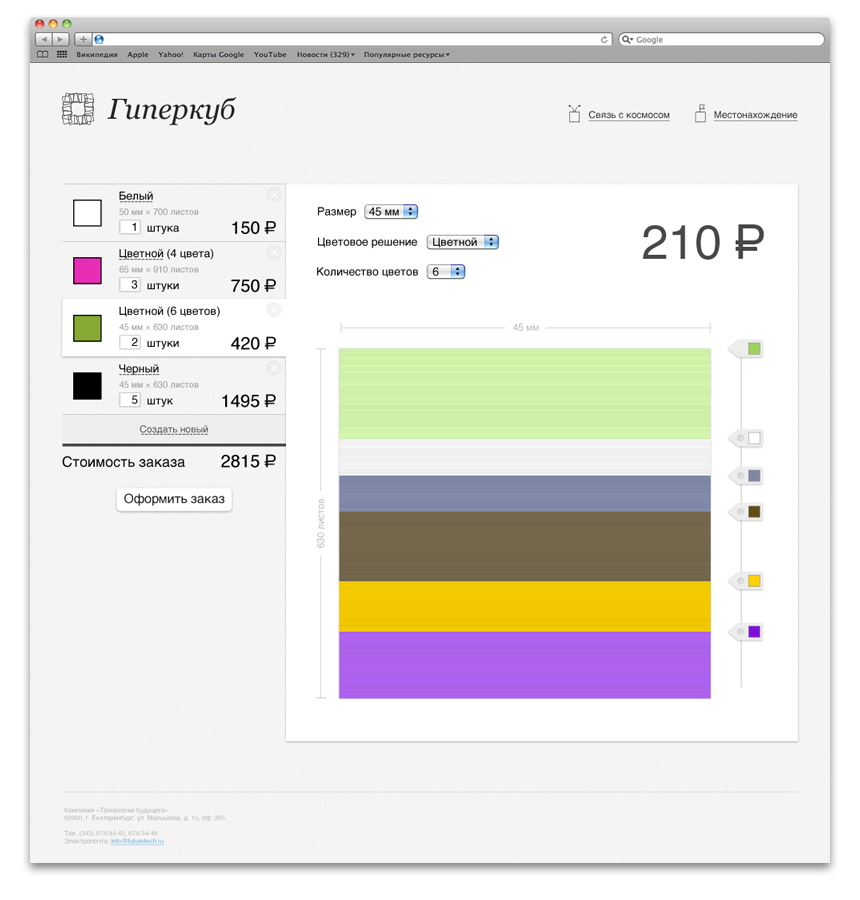Viewport: 860px width, 900px height.
Task: Click the location icon near Местонахождение
Action: [x=700, y=114]
